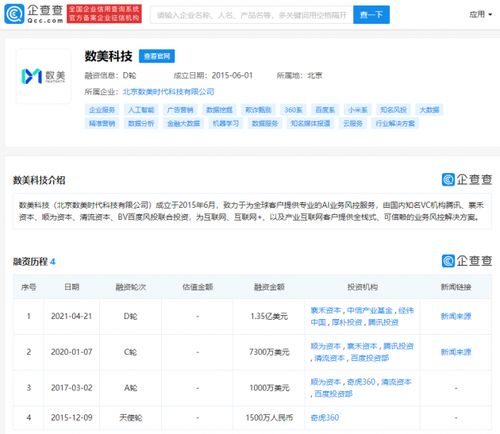Open 清流资本 link in the C轮 row
The height and width of the screenshot is (434, 500).
pos(329,358)
